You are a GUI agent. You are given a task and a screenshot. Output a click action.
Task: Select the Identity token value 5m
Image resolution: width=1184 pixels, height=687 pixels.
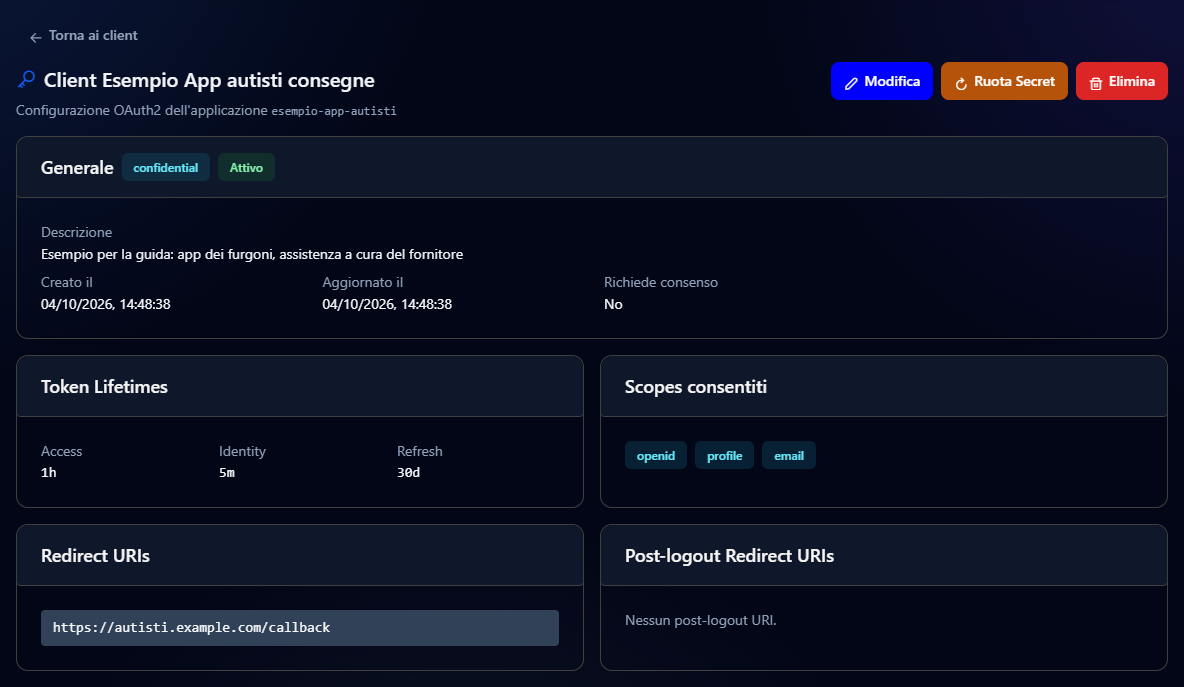point(227,473)
